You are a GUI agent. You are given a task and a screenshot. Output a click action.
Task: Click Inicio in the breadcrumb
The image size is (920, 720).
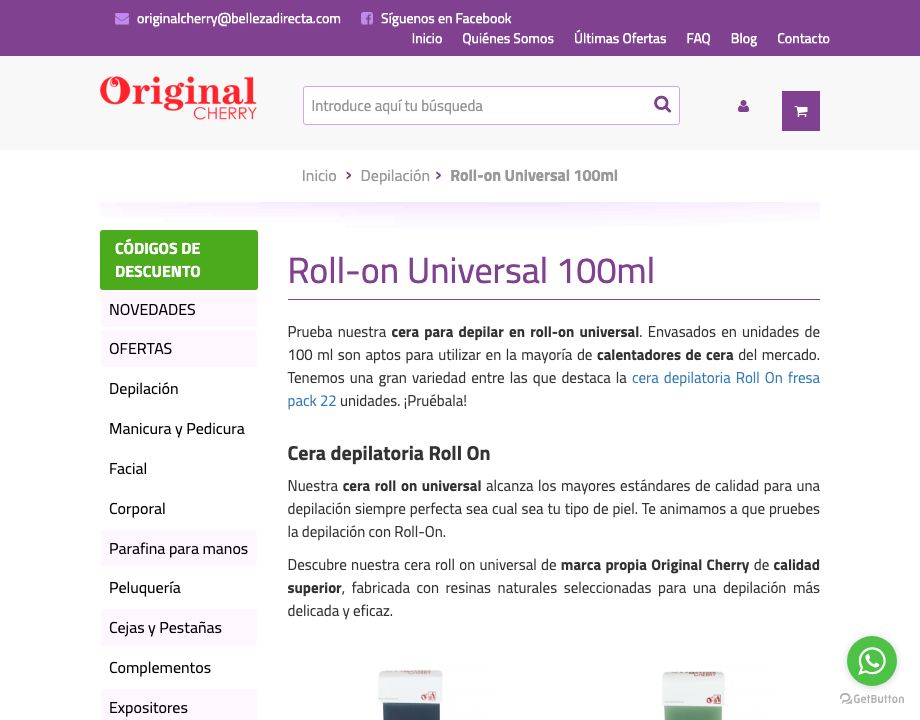(319, 175)
